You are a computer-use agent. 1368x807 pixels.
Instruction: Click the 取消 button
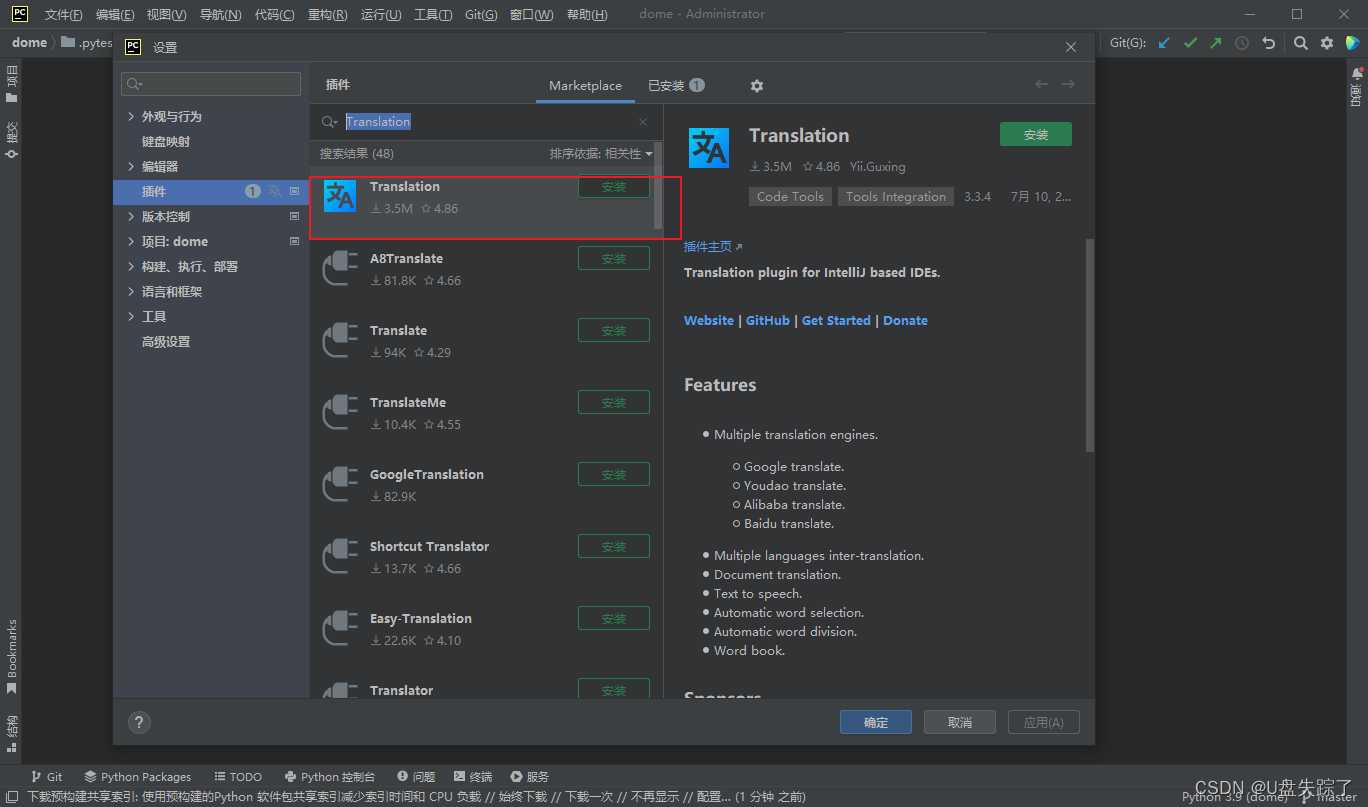click(960, 722)
